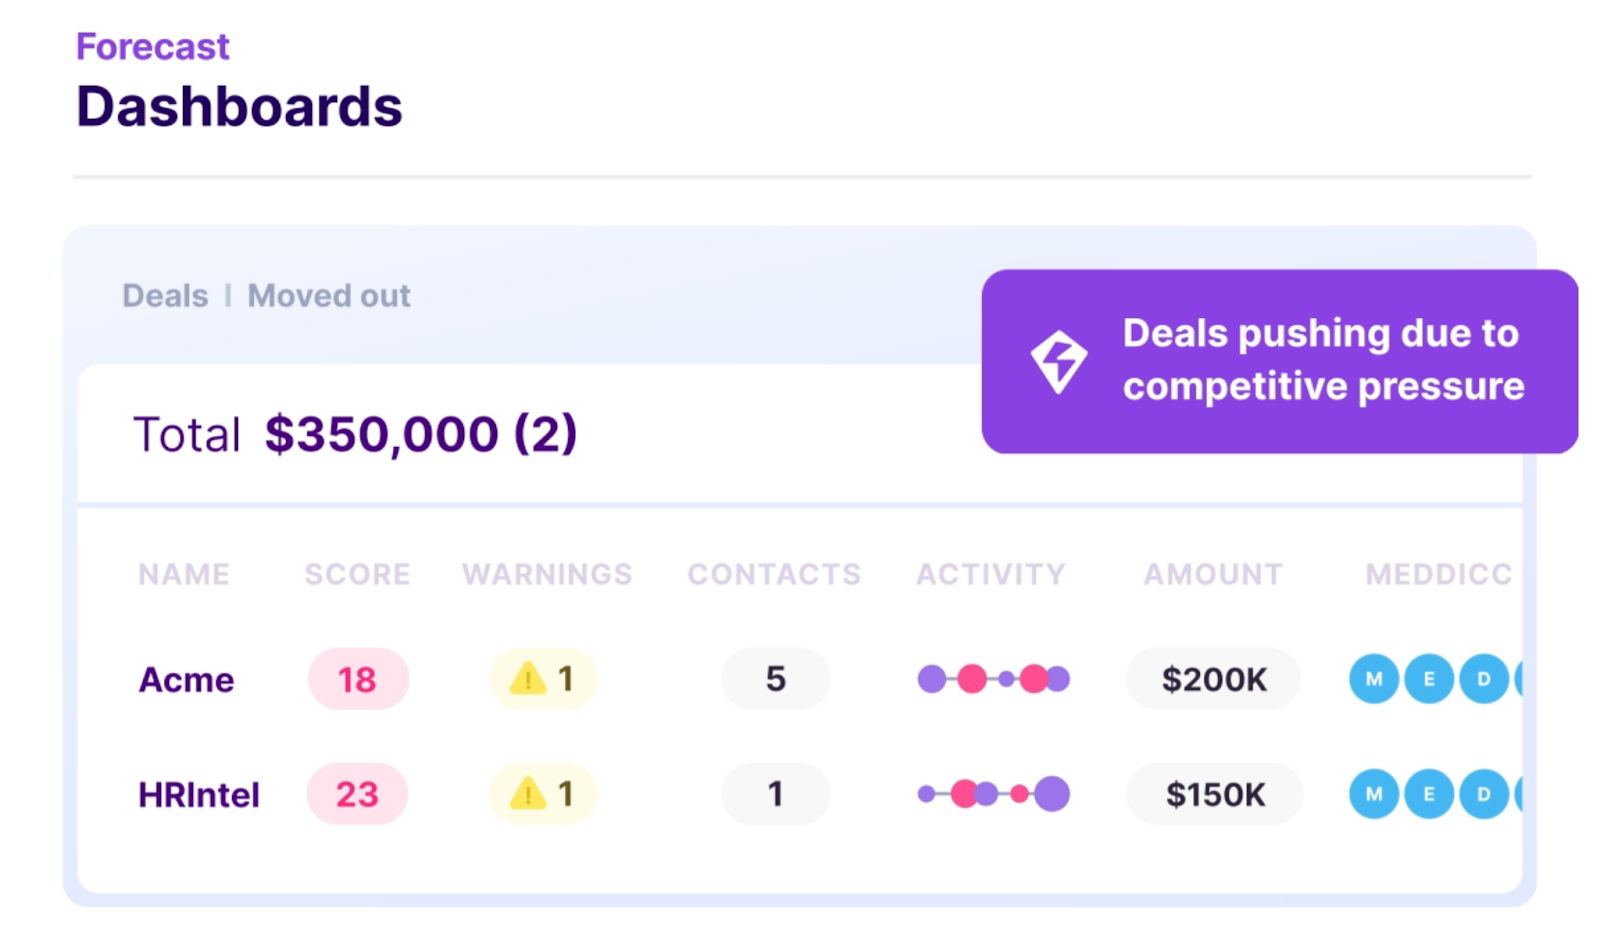Sort by the AMOUNT column header

[1213, 574]
